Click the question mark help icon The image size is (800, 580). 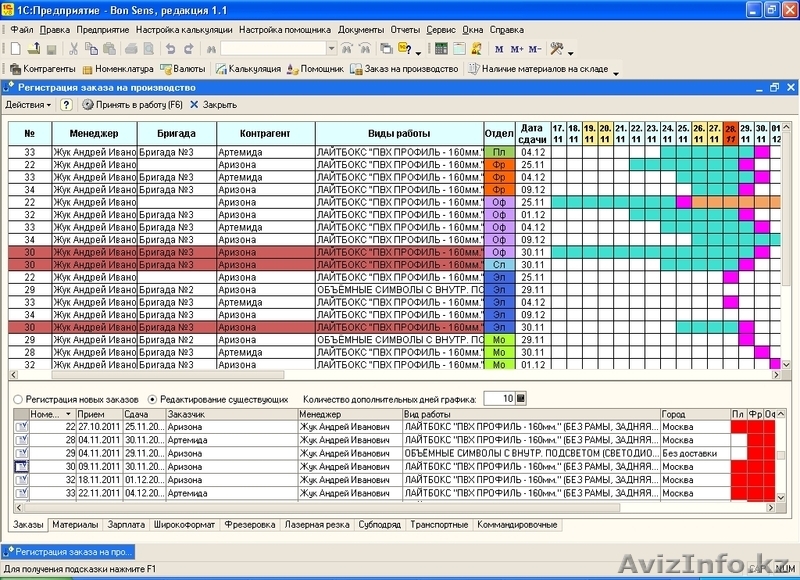point(66,104)
